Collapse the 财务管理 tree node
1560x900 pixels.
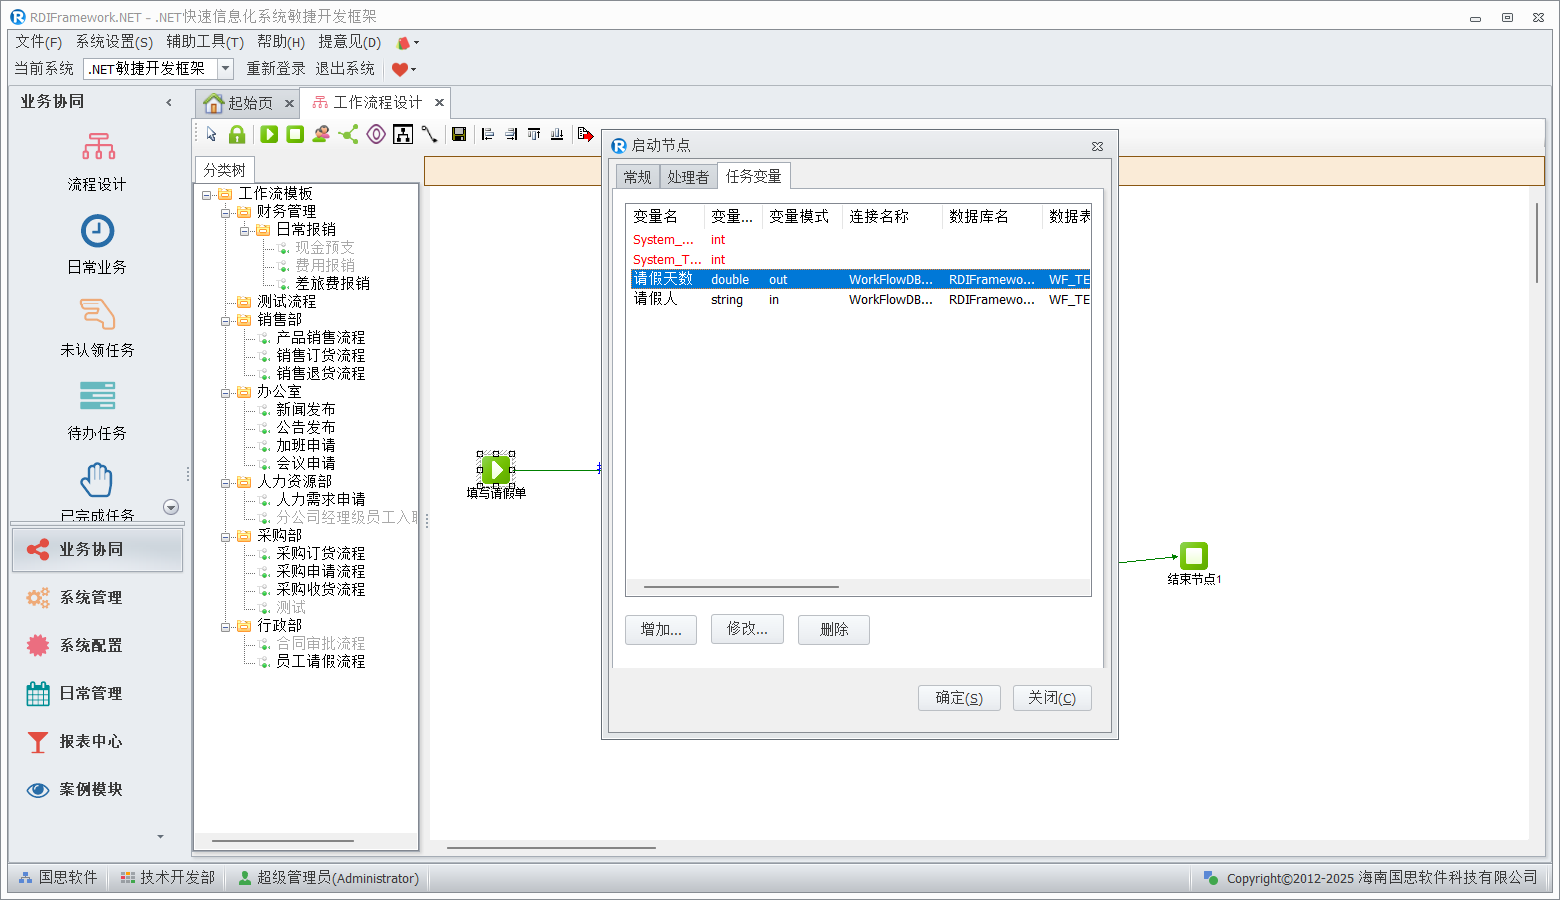tap(226, 212)
